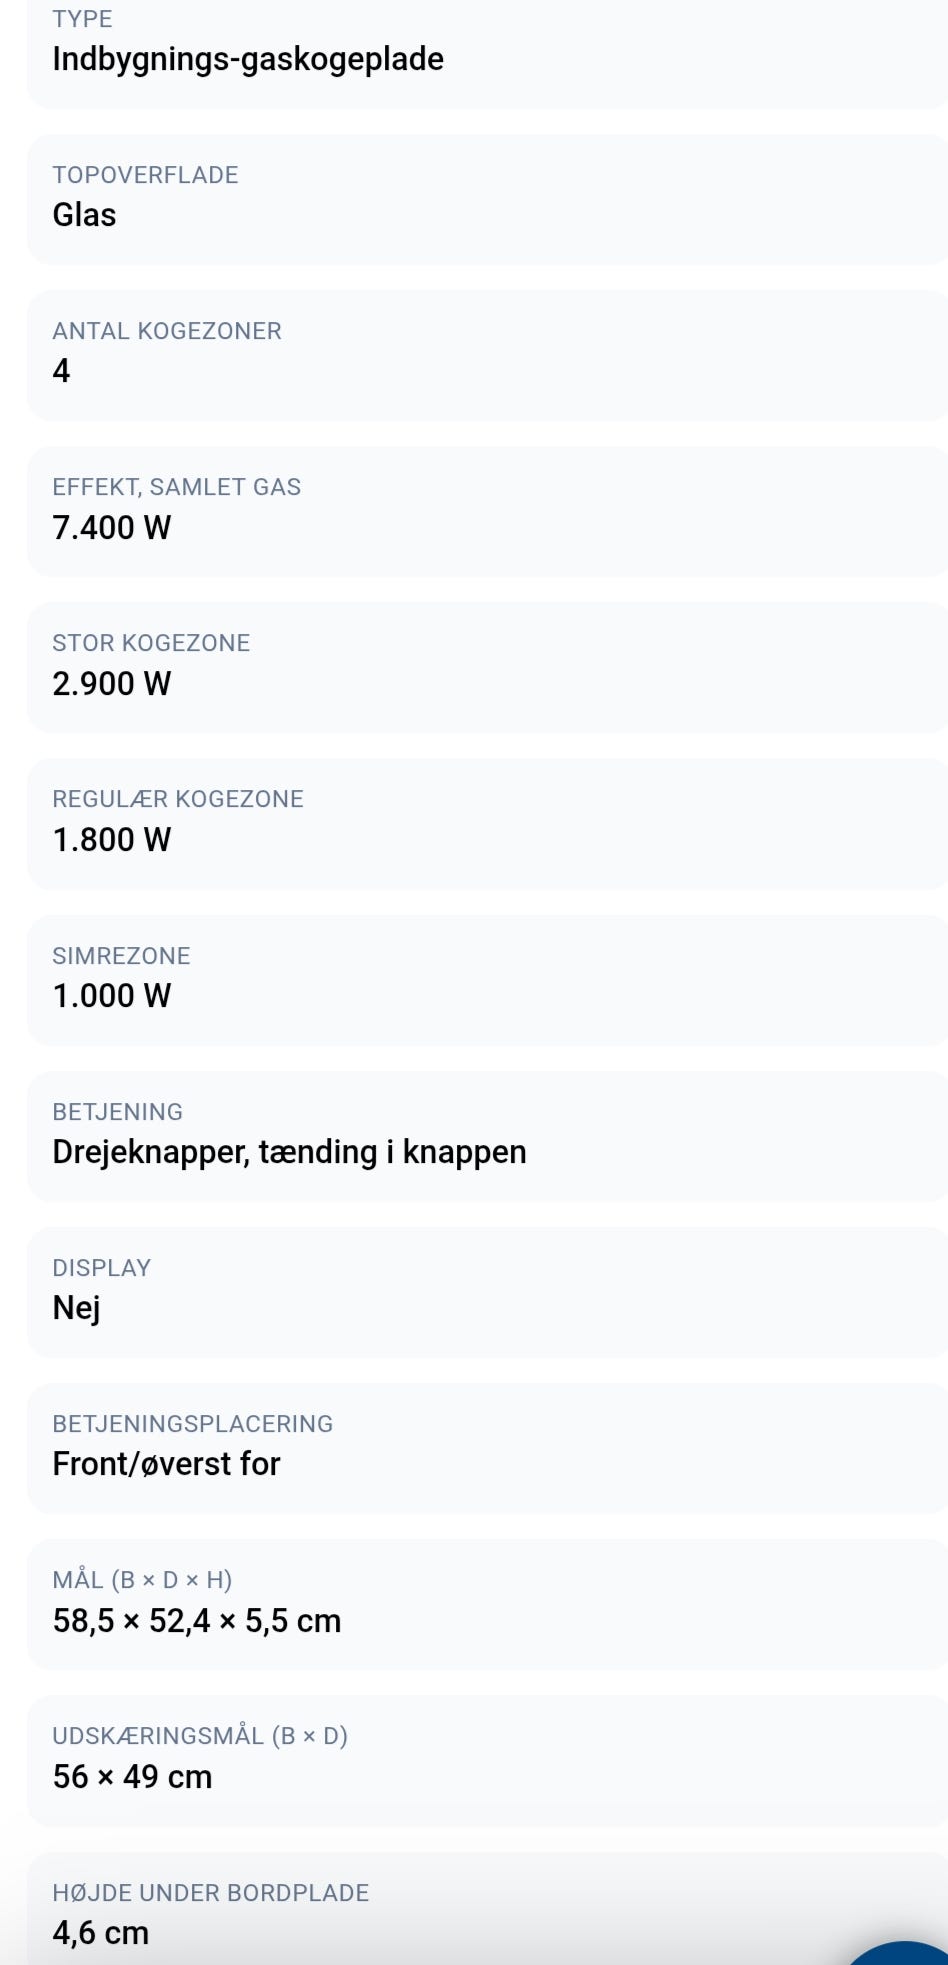Tap the 2.900 W value
948x1965 pixels.
coord(111,683)
